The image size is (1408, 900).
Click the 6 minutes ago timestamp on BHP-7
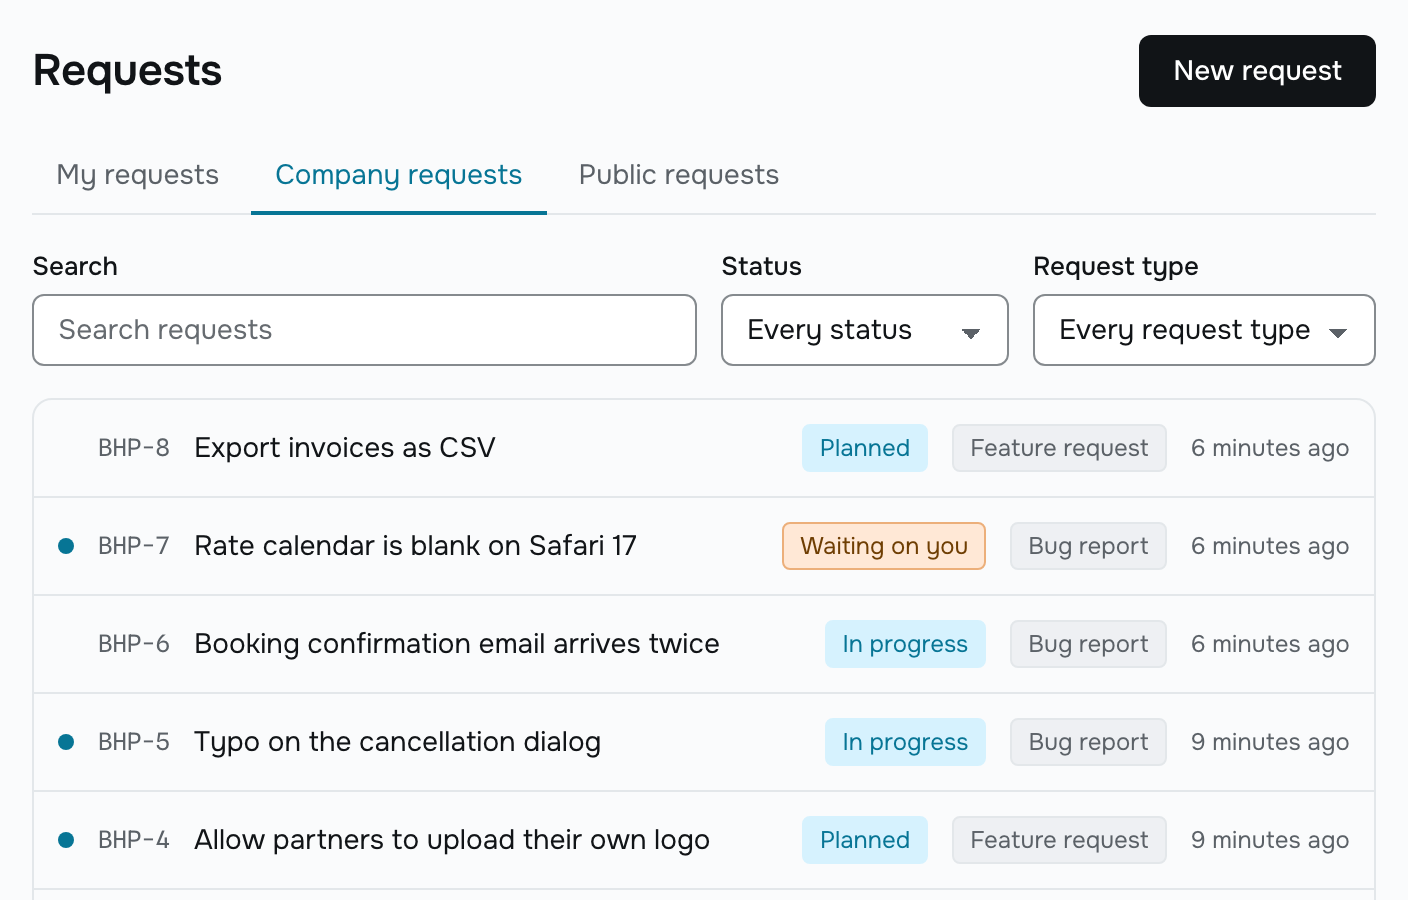[x=1270, y=546]
